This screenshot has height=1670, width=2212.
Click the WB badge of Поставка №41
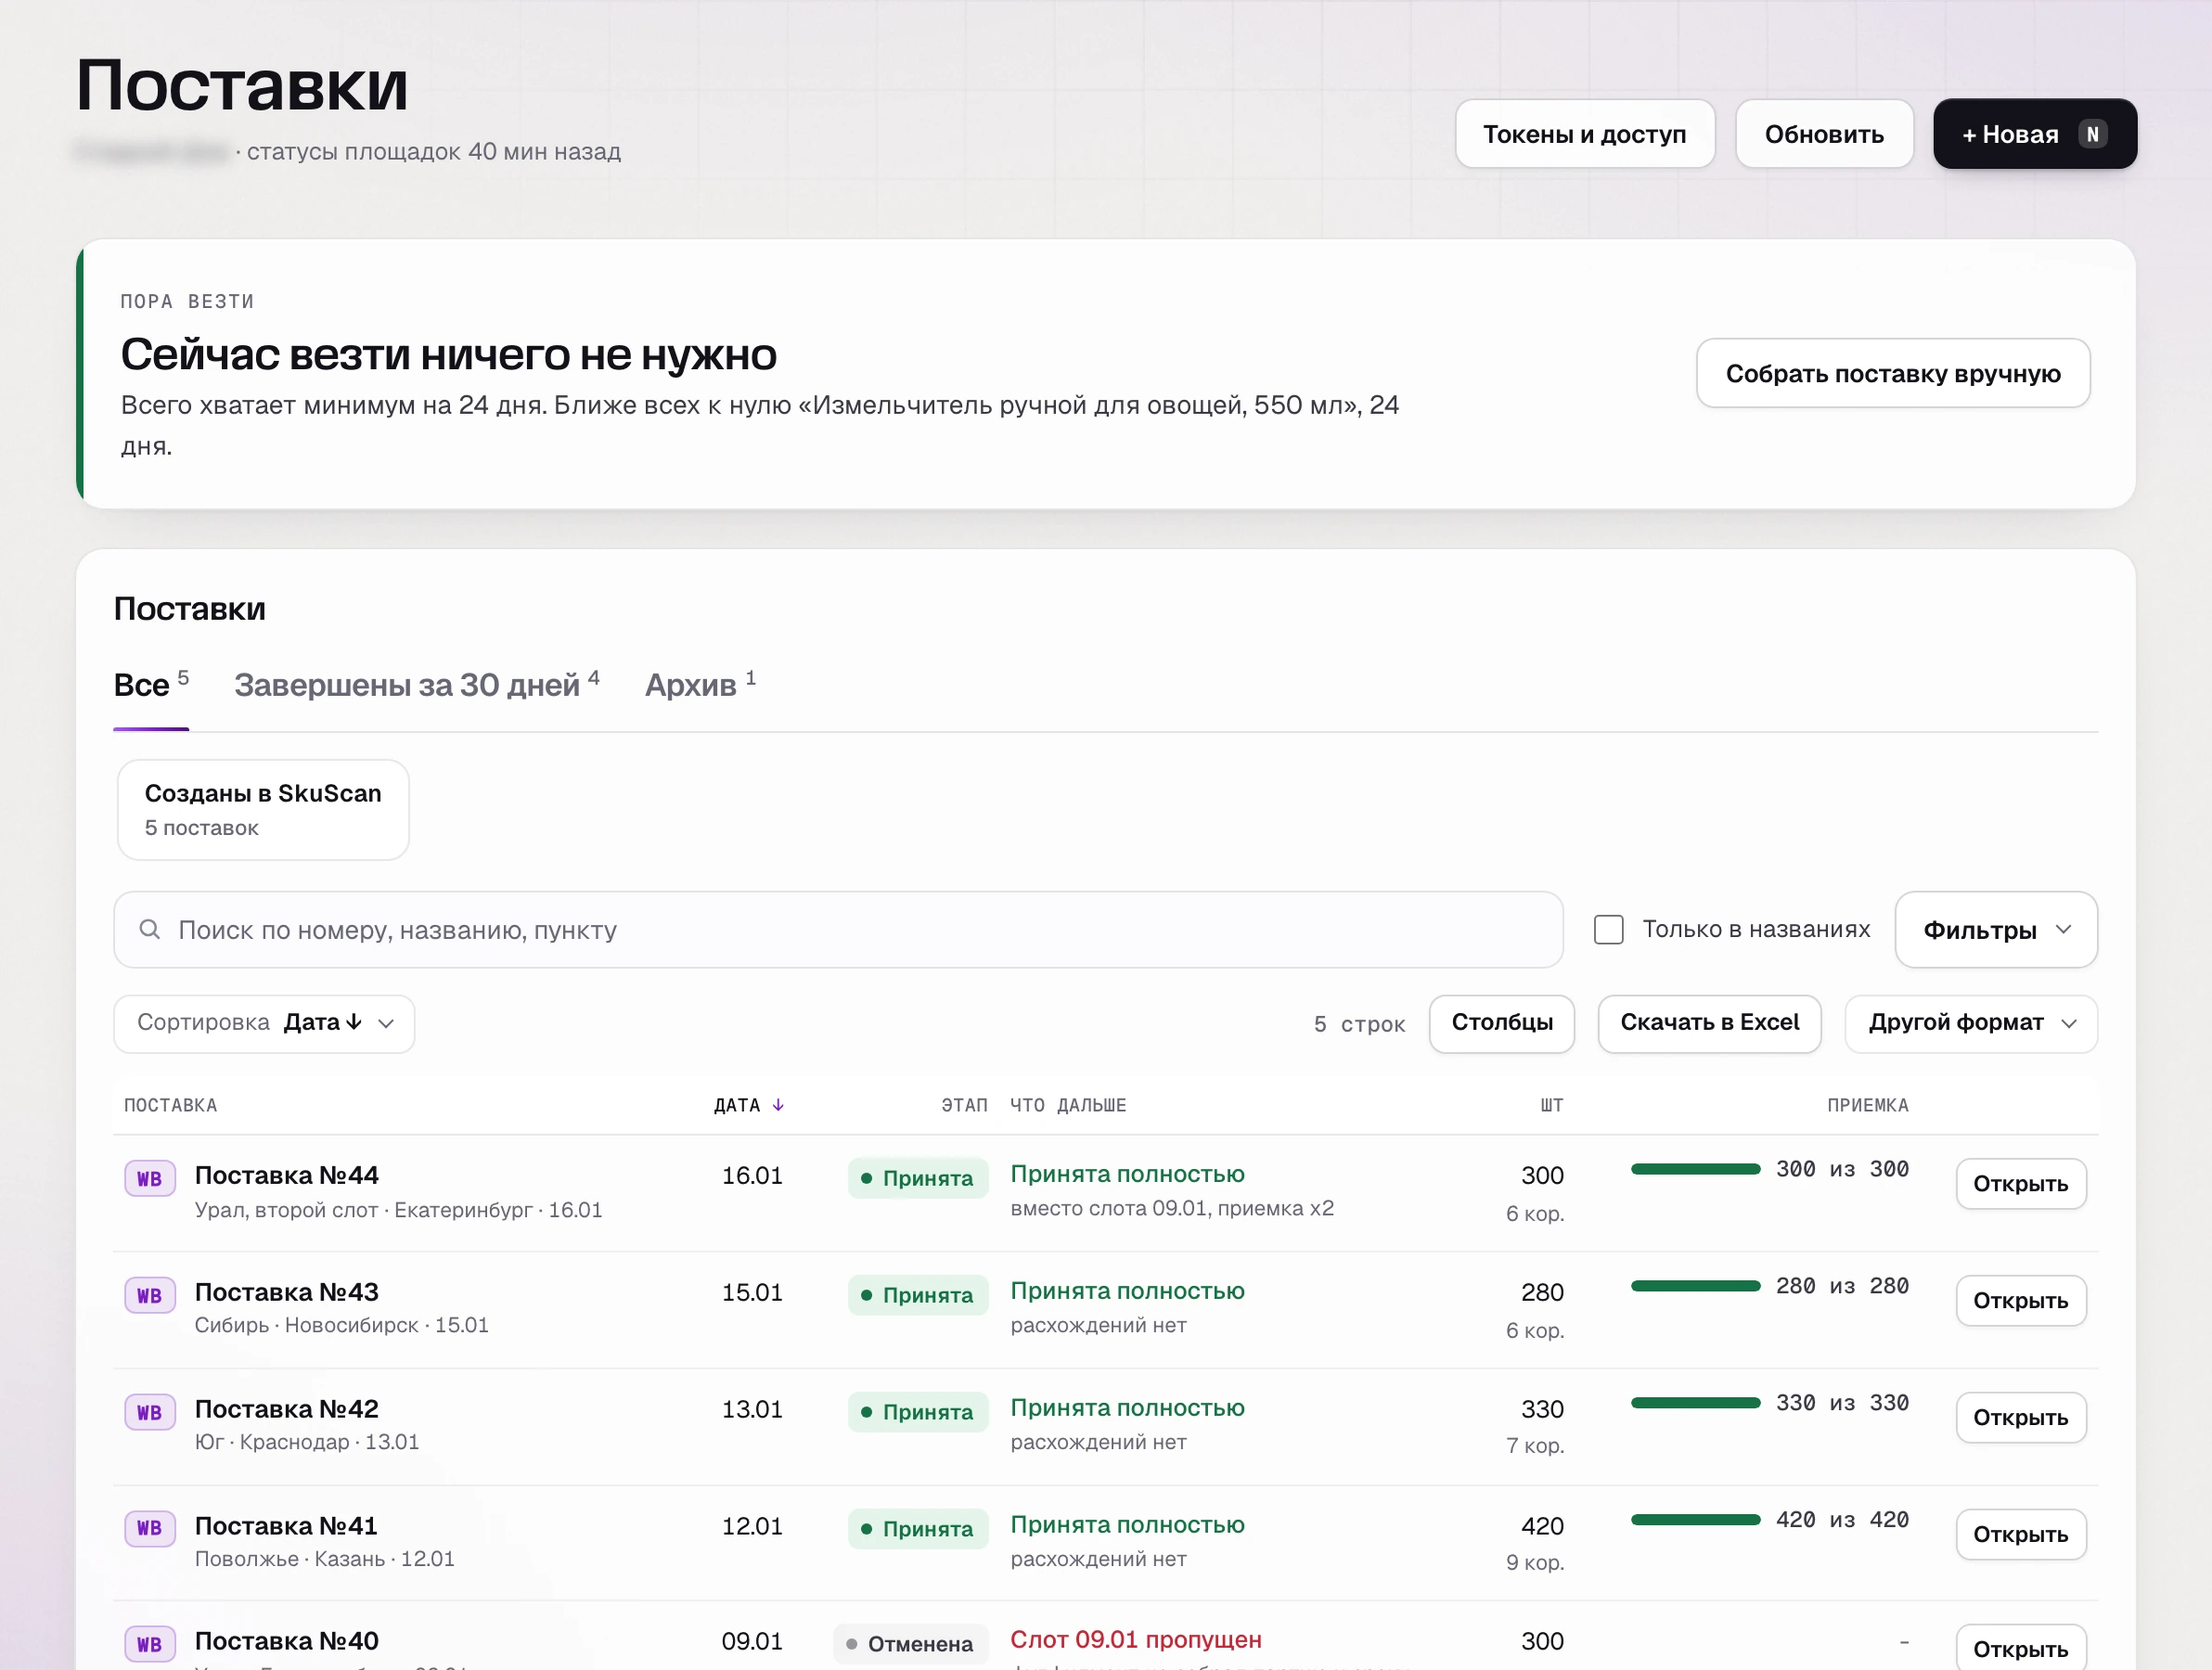point(149,1528)
